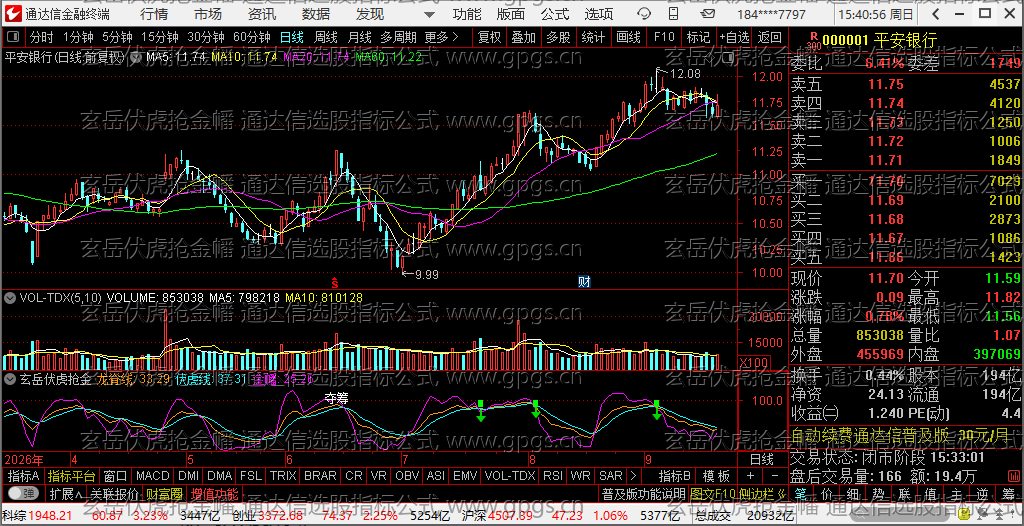This screenshot has width=1024, height=526.
Task: Expand the 扩展 panel
Action: click(66, 493)
